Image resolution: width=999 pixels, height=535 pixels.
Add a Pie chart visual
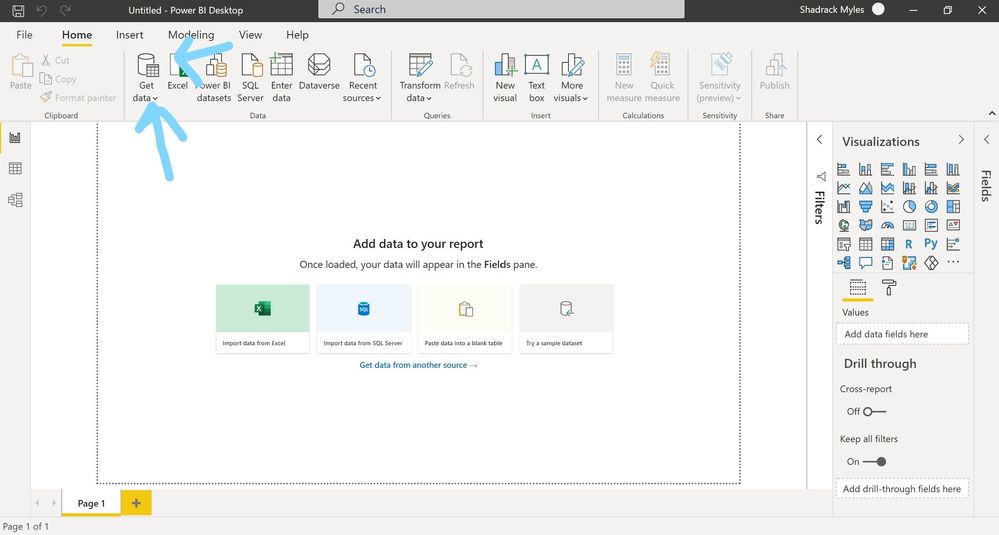909,206
